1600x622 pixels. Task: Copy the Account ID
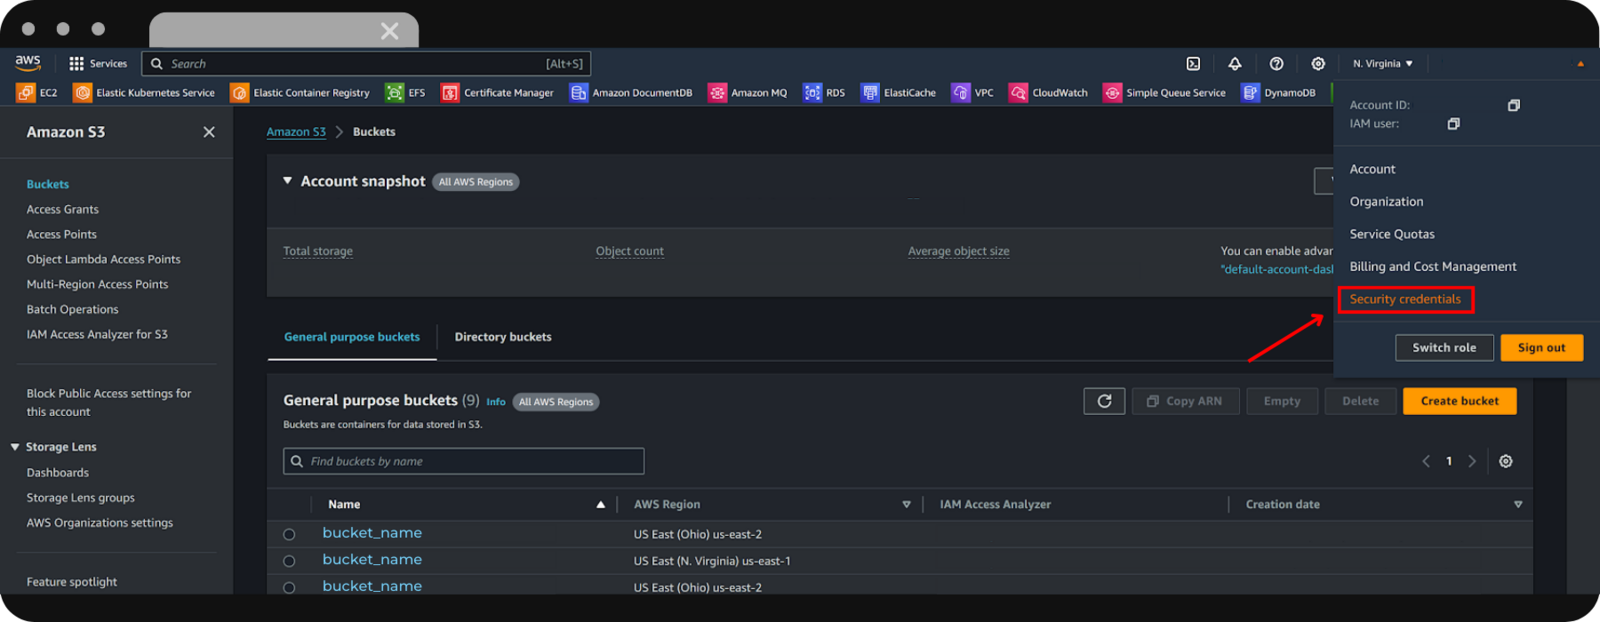tap(1514, 105)
